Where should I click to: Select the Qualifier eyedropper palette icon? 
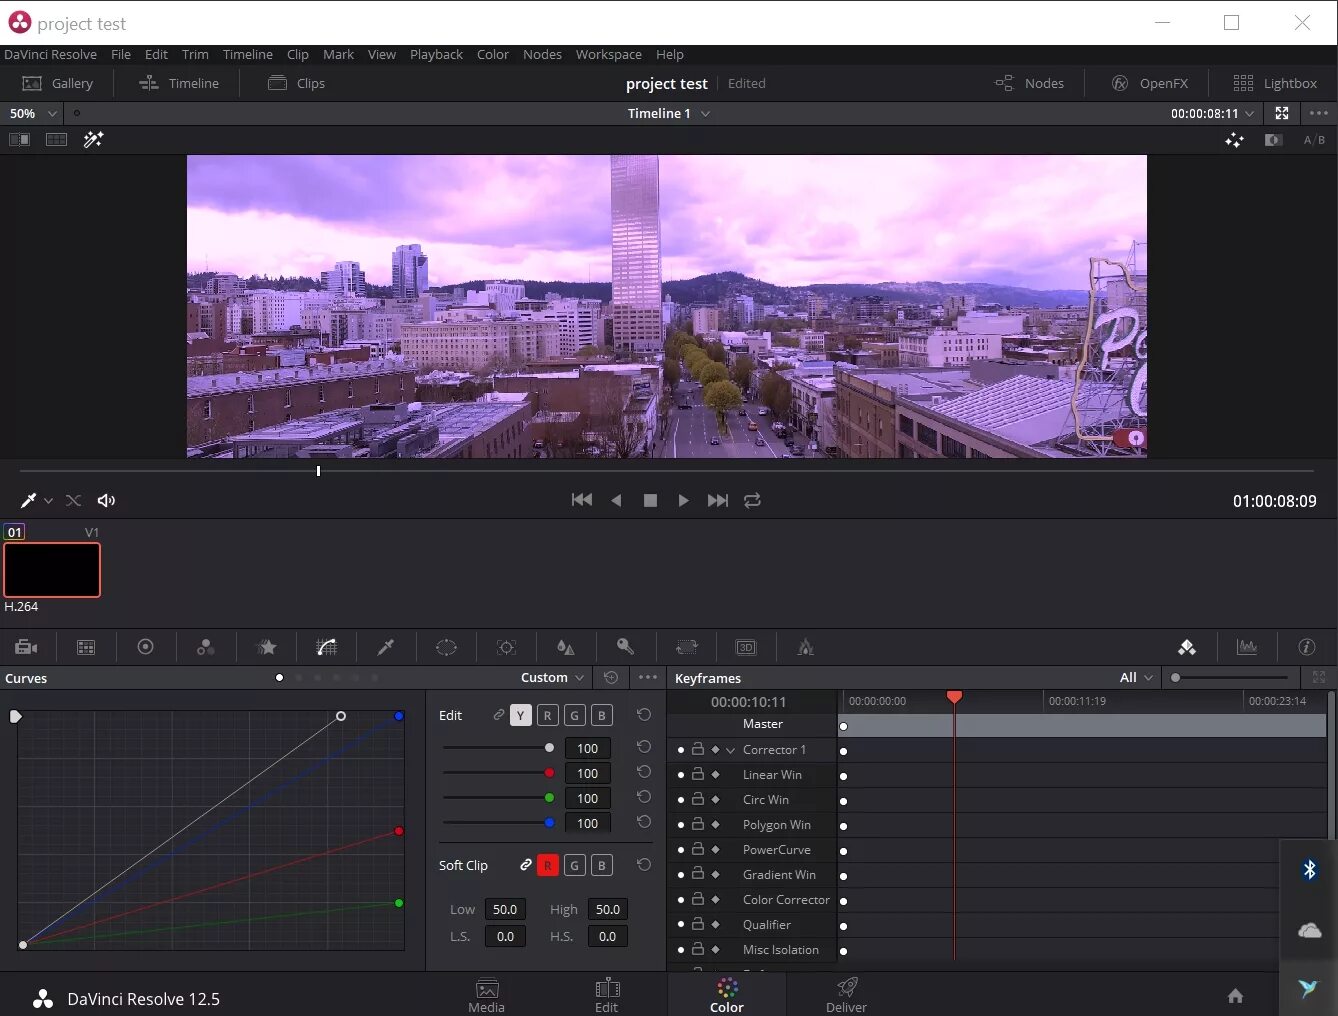click(x=386, y=647)
